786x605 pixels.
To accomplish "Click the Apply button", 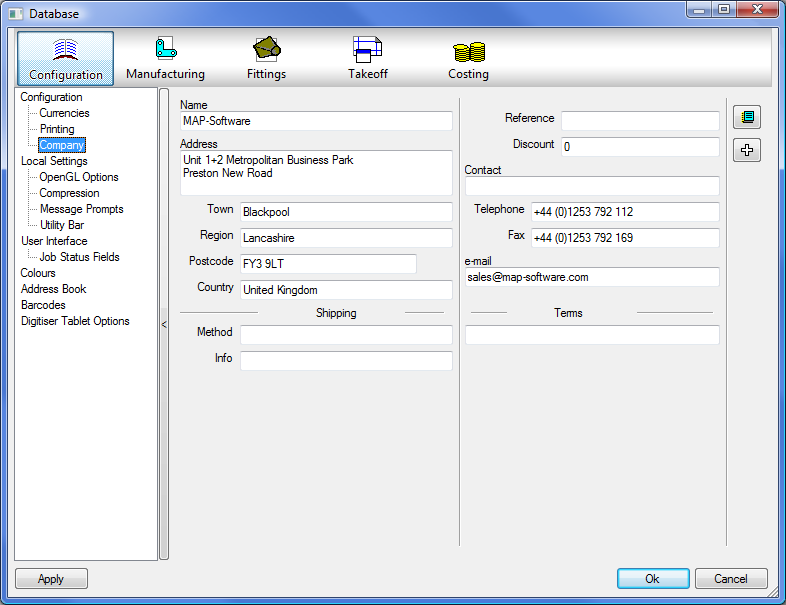I will click(51, 578).
